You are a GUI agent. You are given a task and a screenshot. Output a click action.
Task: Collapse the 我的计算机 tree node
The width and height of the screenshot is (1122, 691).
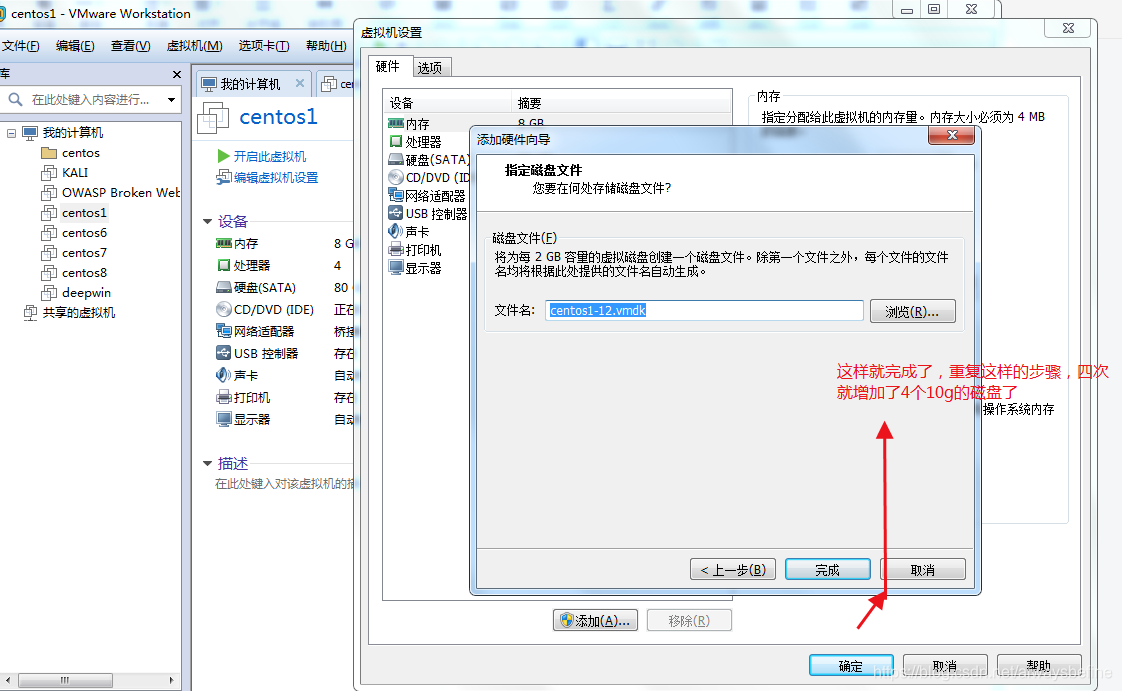pyautogui.click(x=11, y=133)
